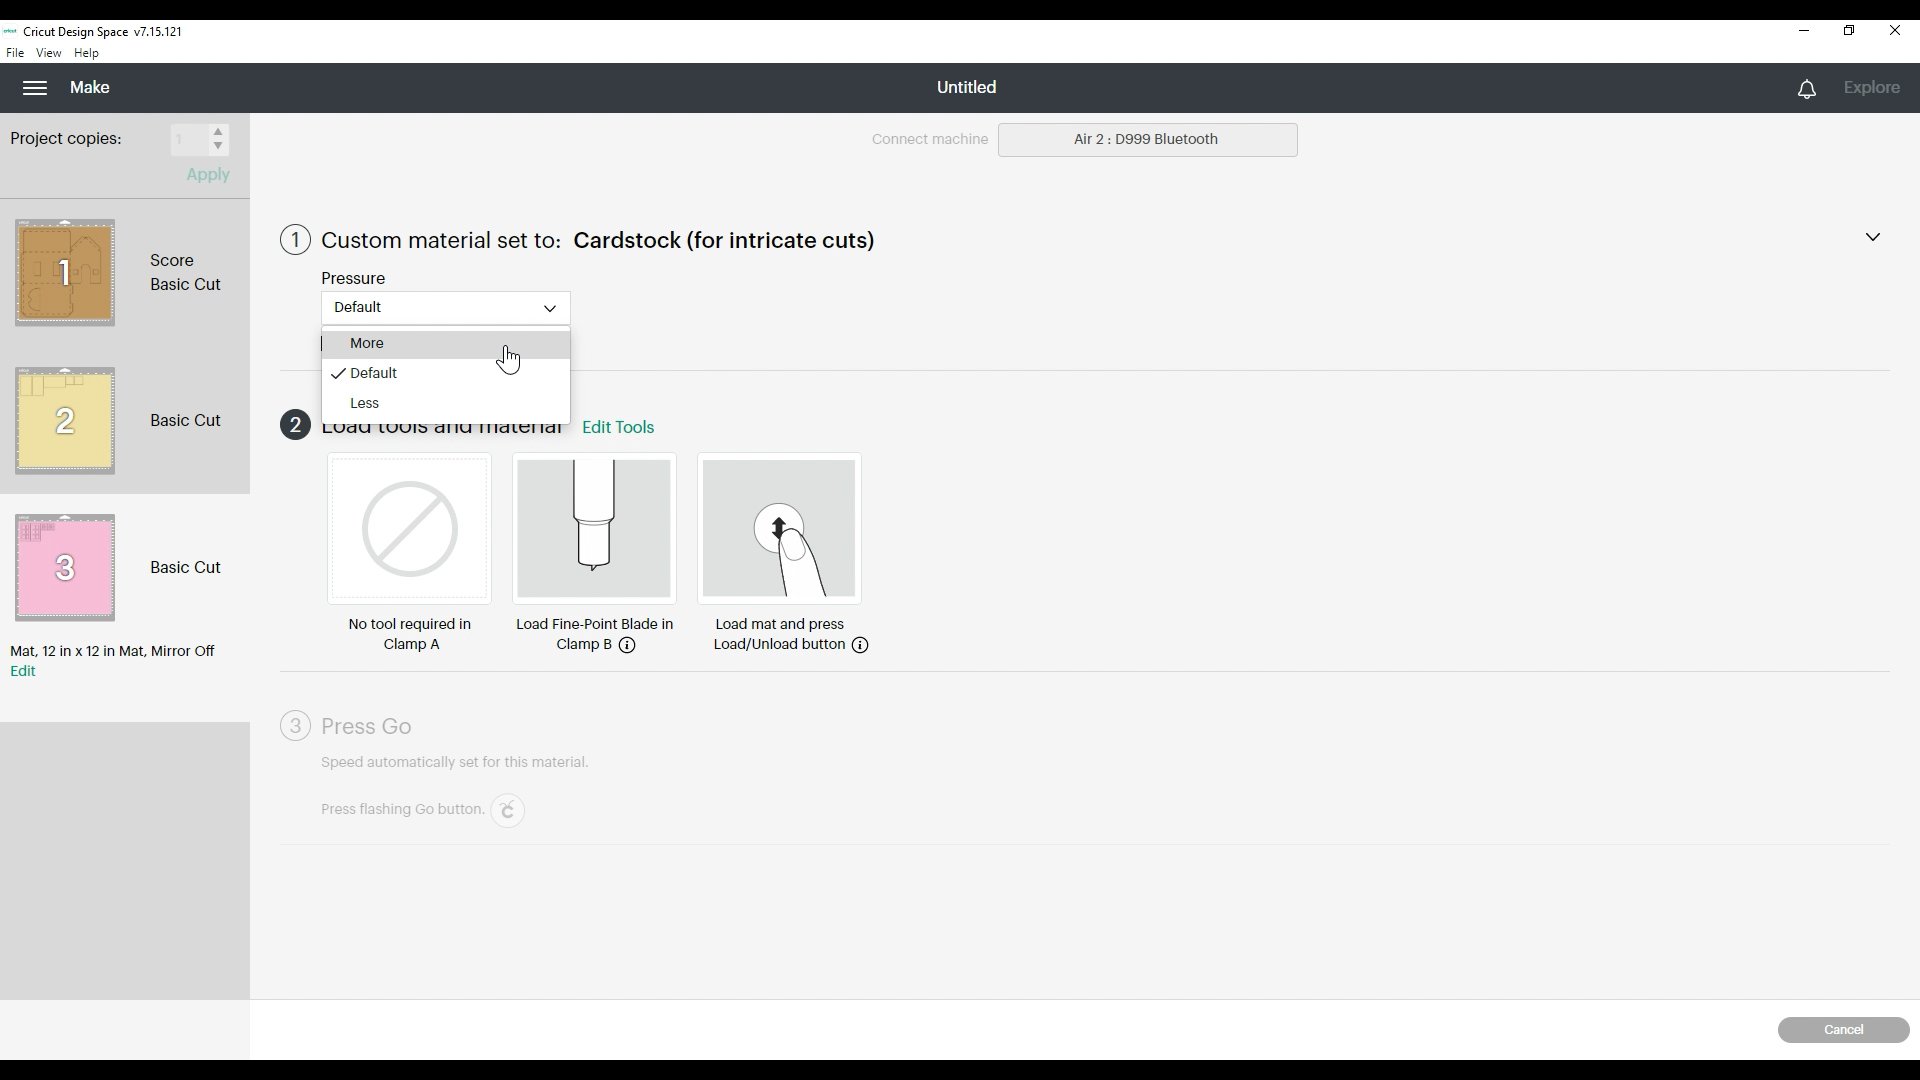Click 'Mat, 12 in x 12 in Mat, Mirror Off' text

[x=112, y=651]
